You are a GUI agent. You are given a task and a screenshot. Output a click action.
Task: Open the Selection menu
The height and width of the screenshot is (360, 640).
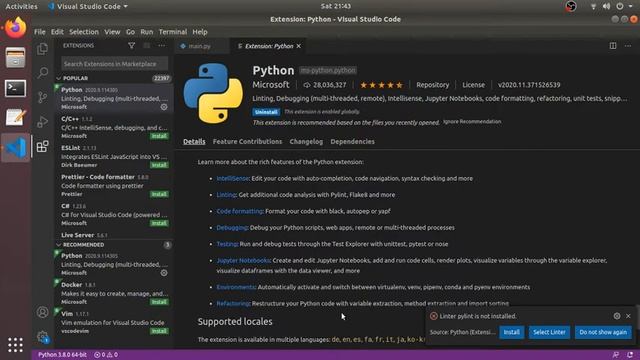click(84, 32)
